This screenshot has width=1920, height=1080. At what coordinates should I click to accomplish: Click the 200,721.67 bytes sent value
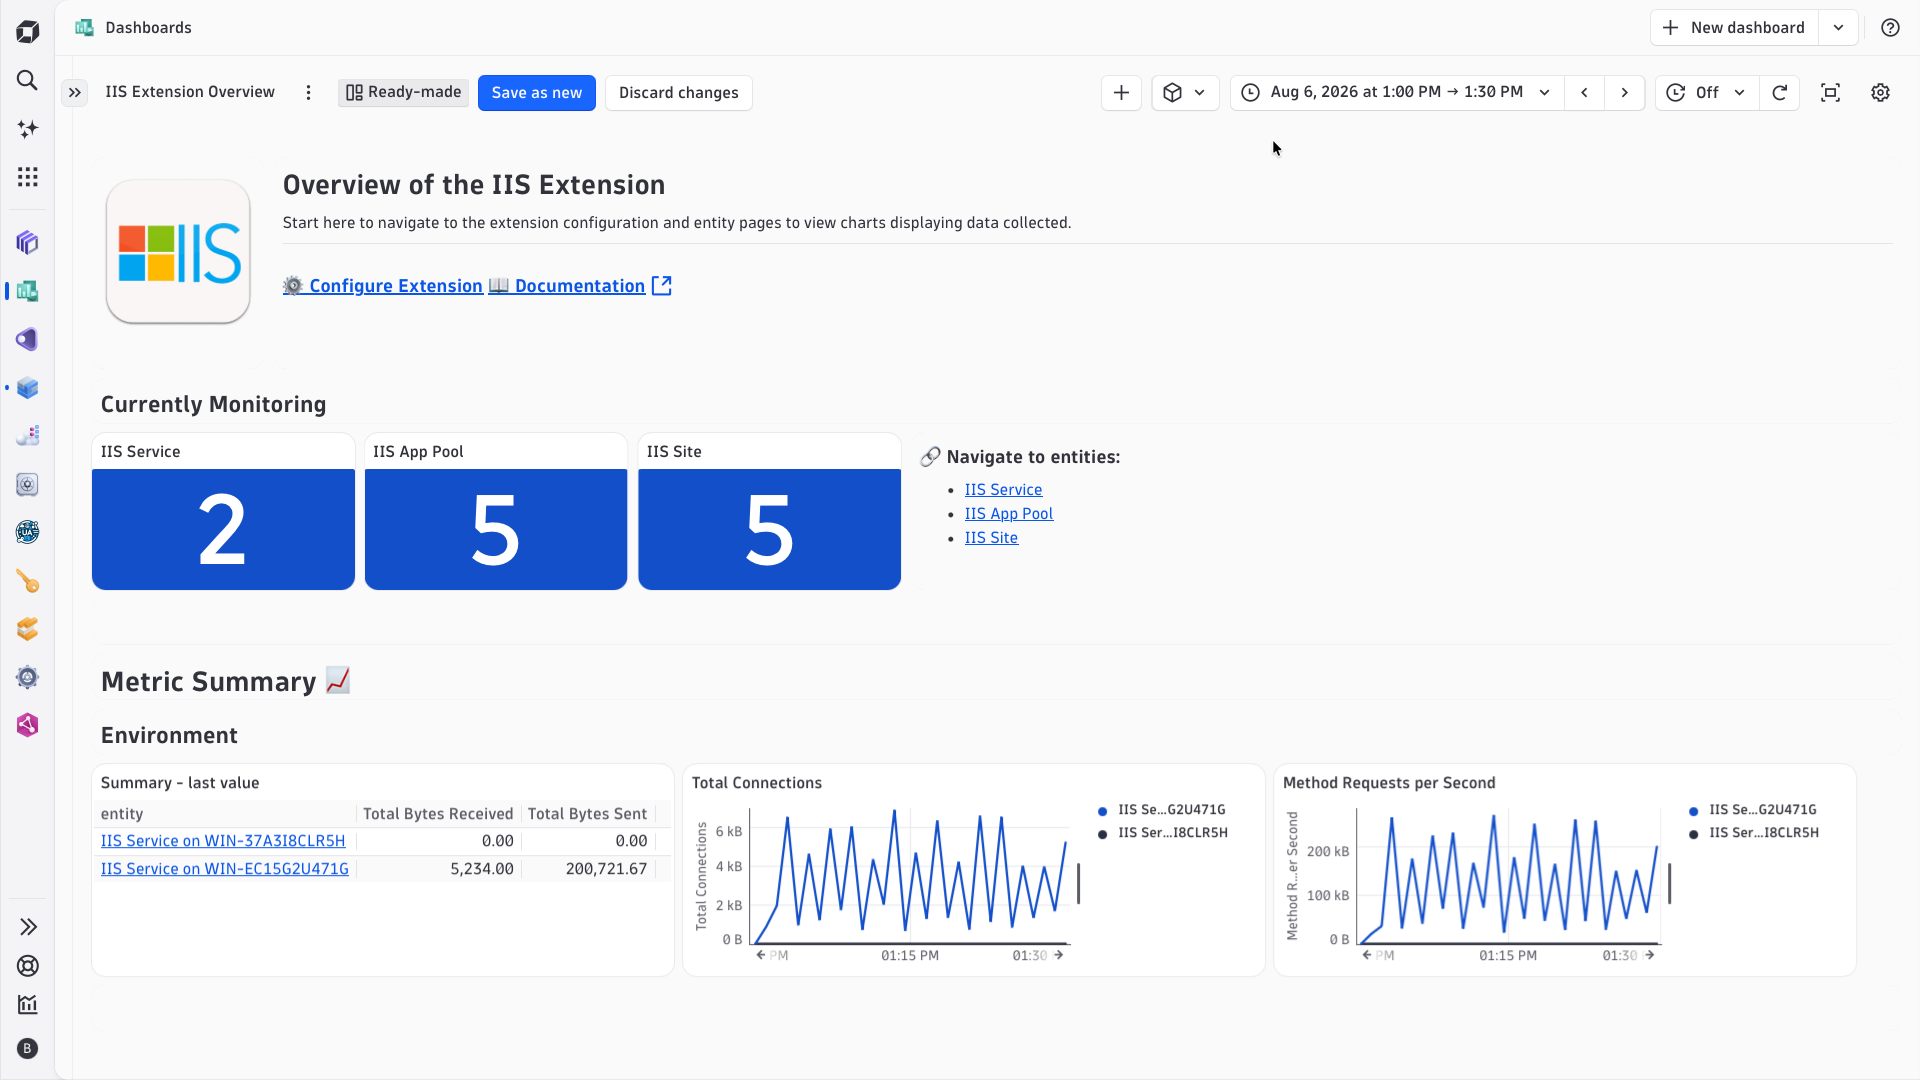[x=606, y=869]
